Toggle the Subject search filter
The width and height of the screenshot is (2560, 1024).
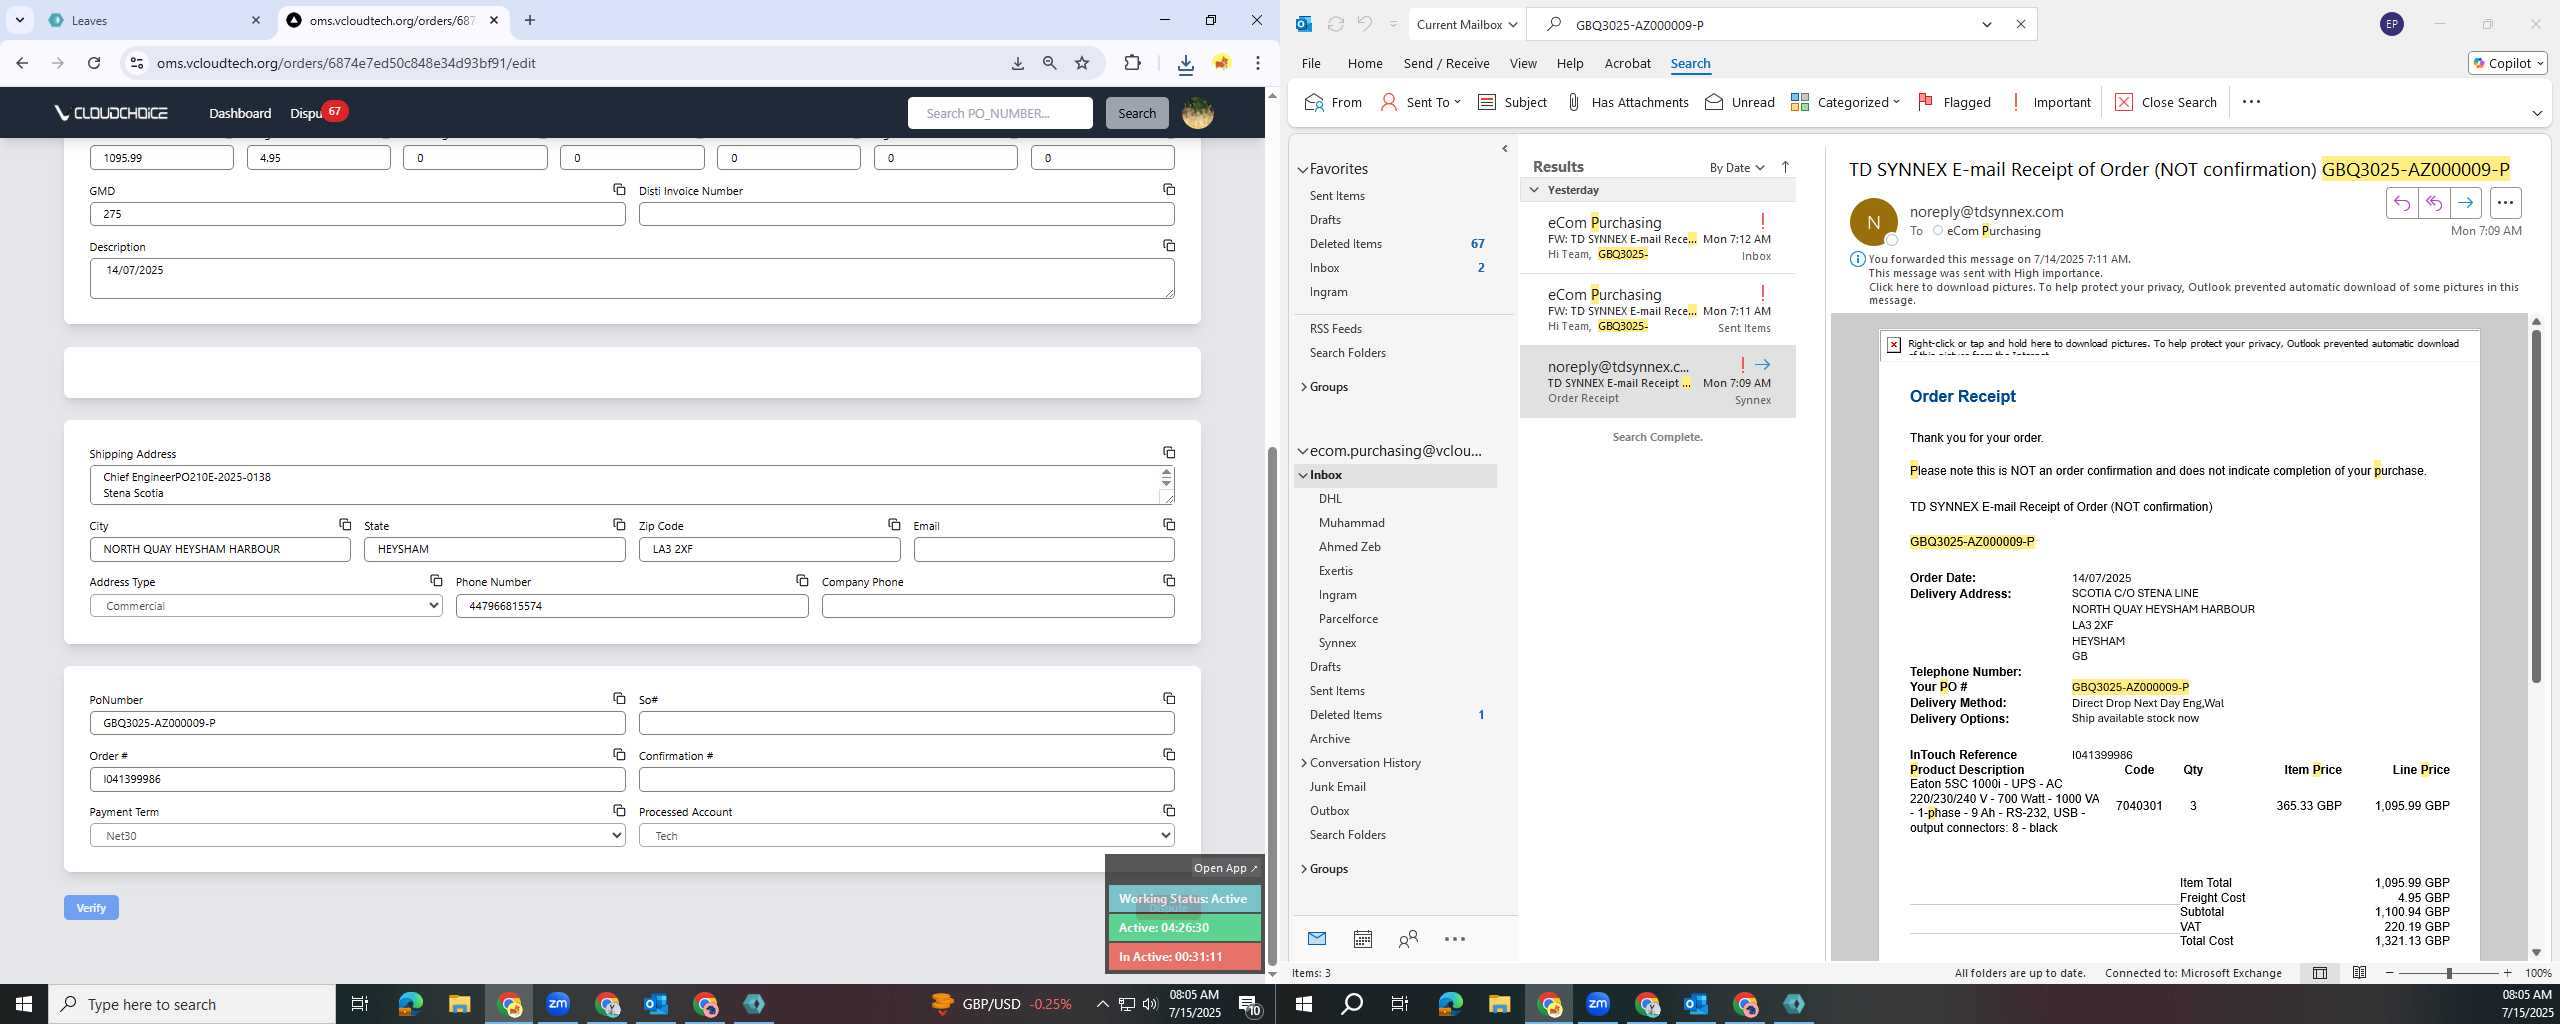[x=1512, y=102]
